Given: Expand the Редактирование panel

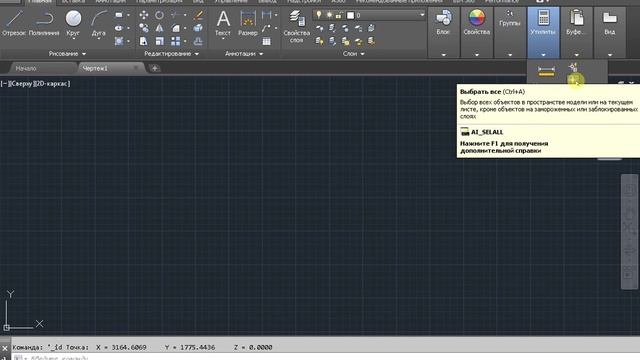Looking at the screenshot, I should 171,53.
